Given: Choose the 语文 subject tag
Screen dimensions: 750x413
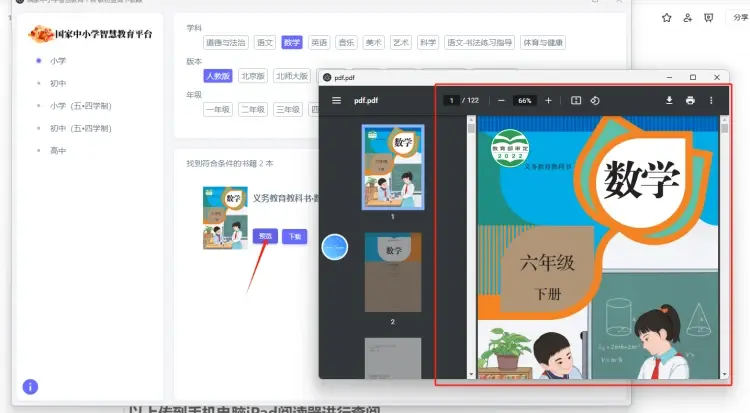Looking at the screenshot, I should [265, 43].
